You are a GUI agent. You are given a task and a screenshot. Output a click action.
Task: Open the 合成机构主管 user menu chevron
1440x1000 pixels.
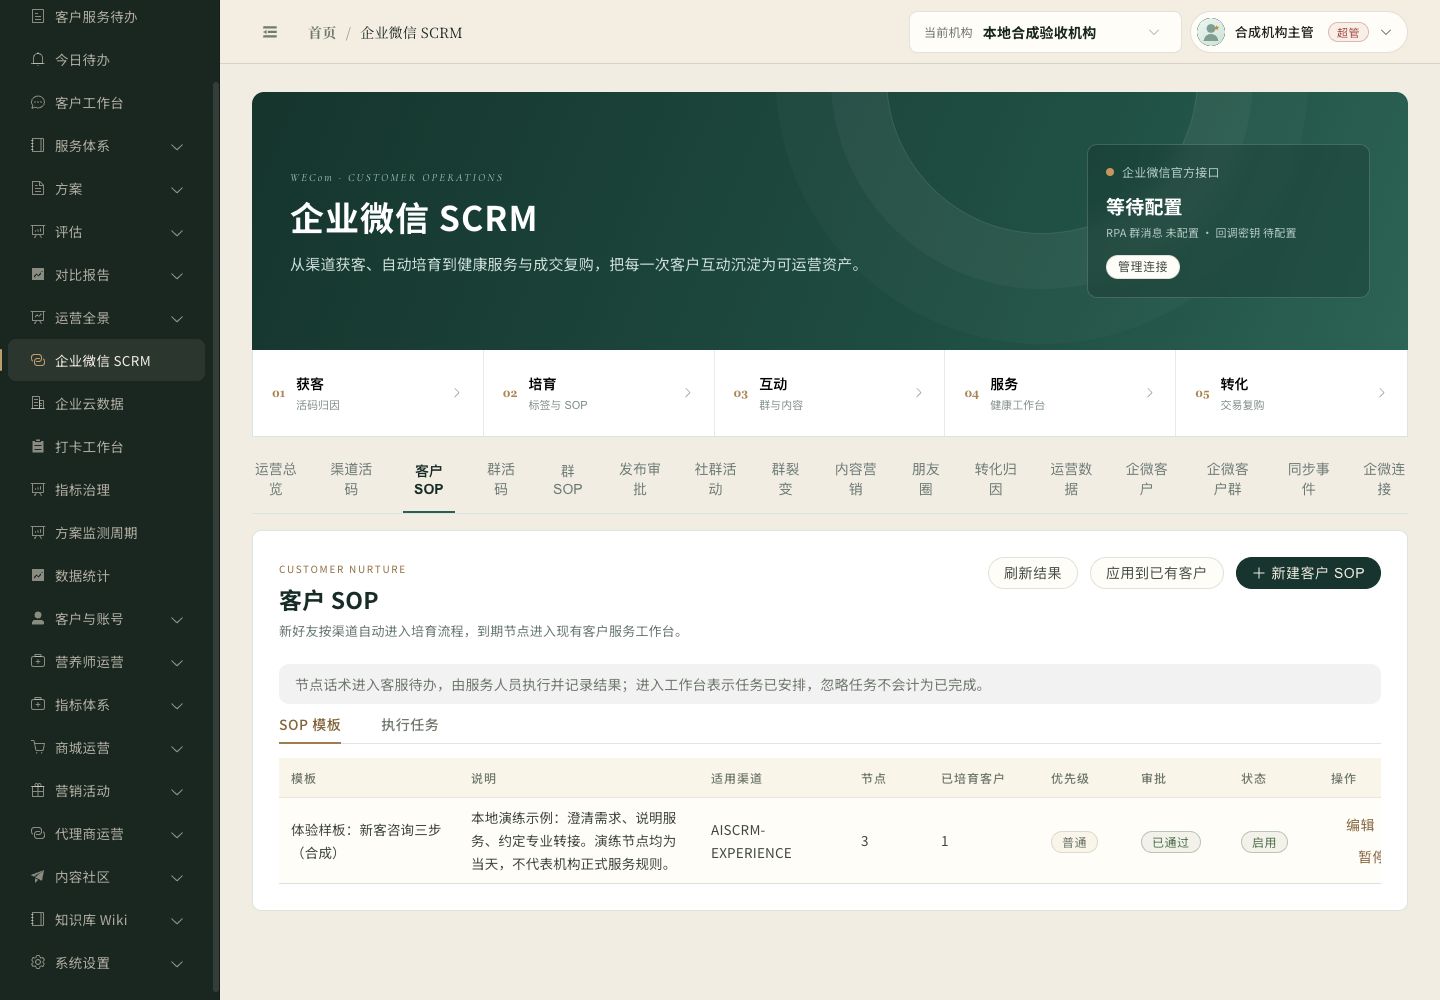pos(1386,32)
